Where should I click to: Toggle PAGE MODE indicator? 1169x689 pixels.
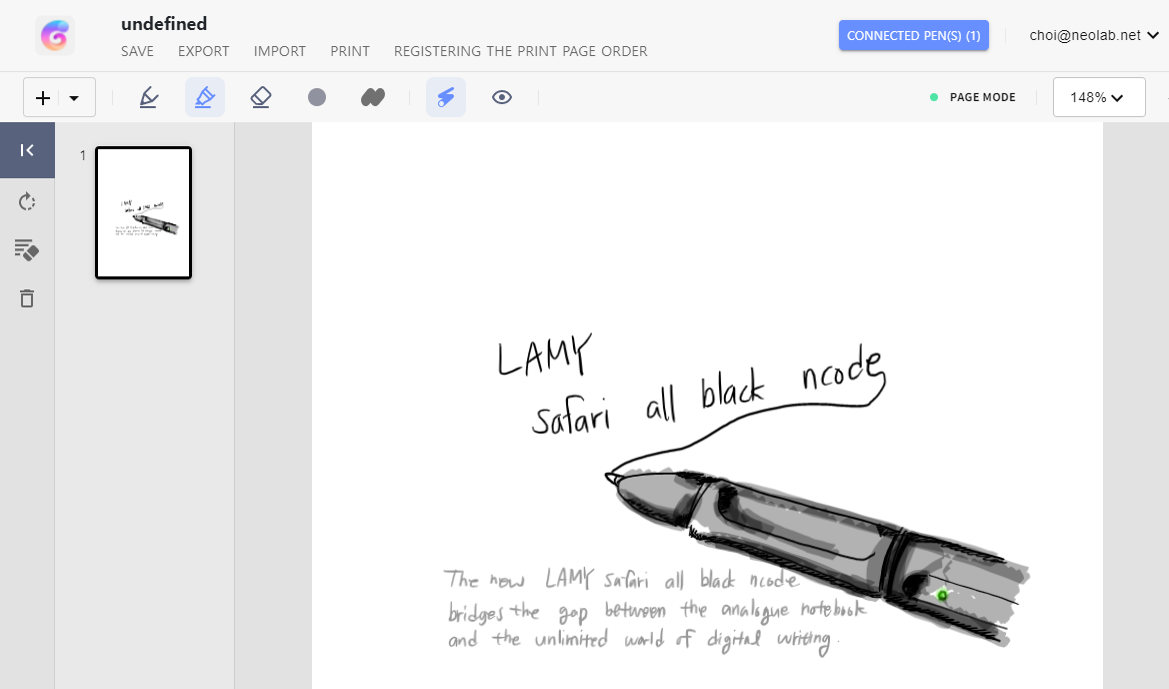click(973, 97)
